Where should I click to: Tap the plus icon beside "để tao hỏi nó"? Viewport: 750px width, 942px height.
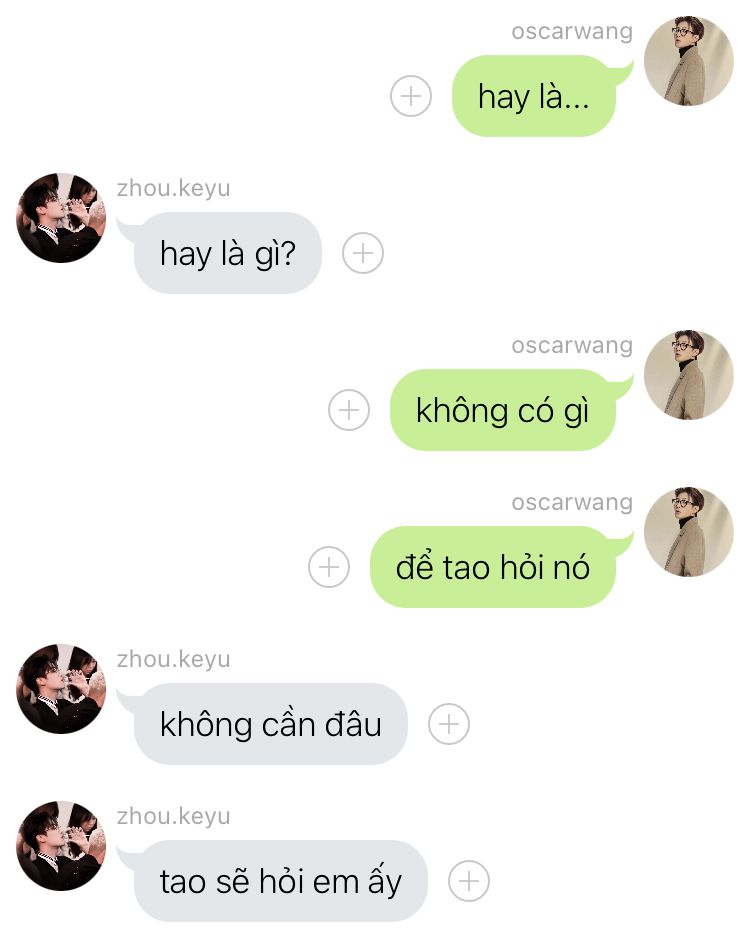click(329, 567)
